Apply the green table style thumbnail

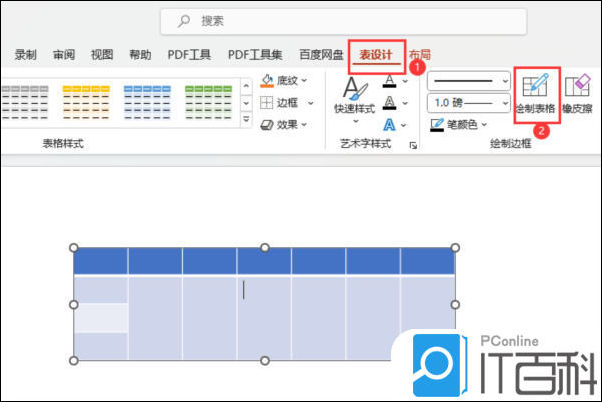coord(208,102)
